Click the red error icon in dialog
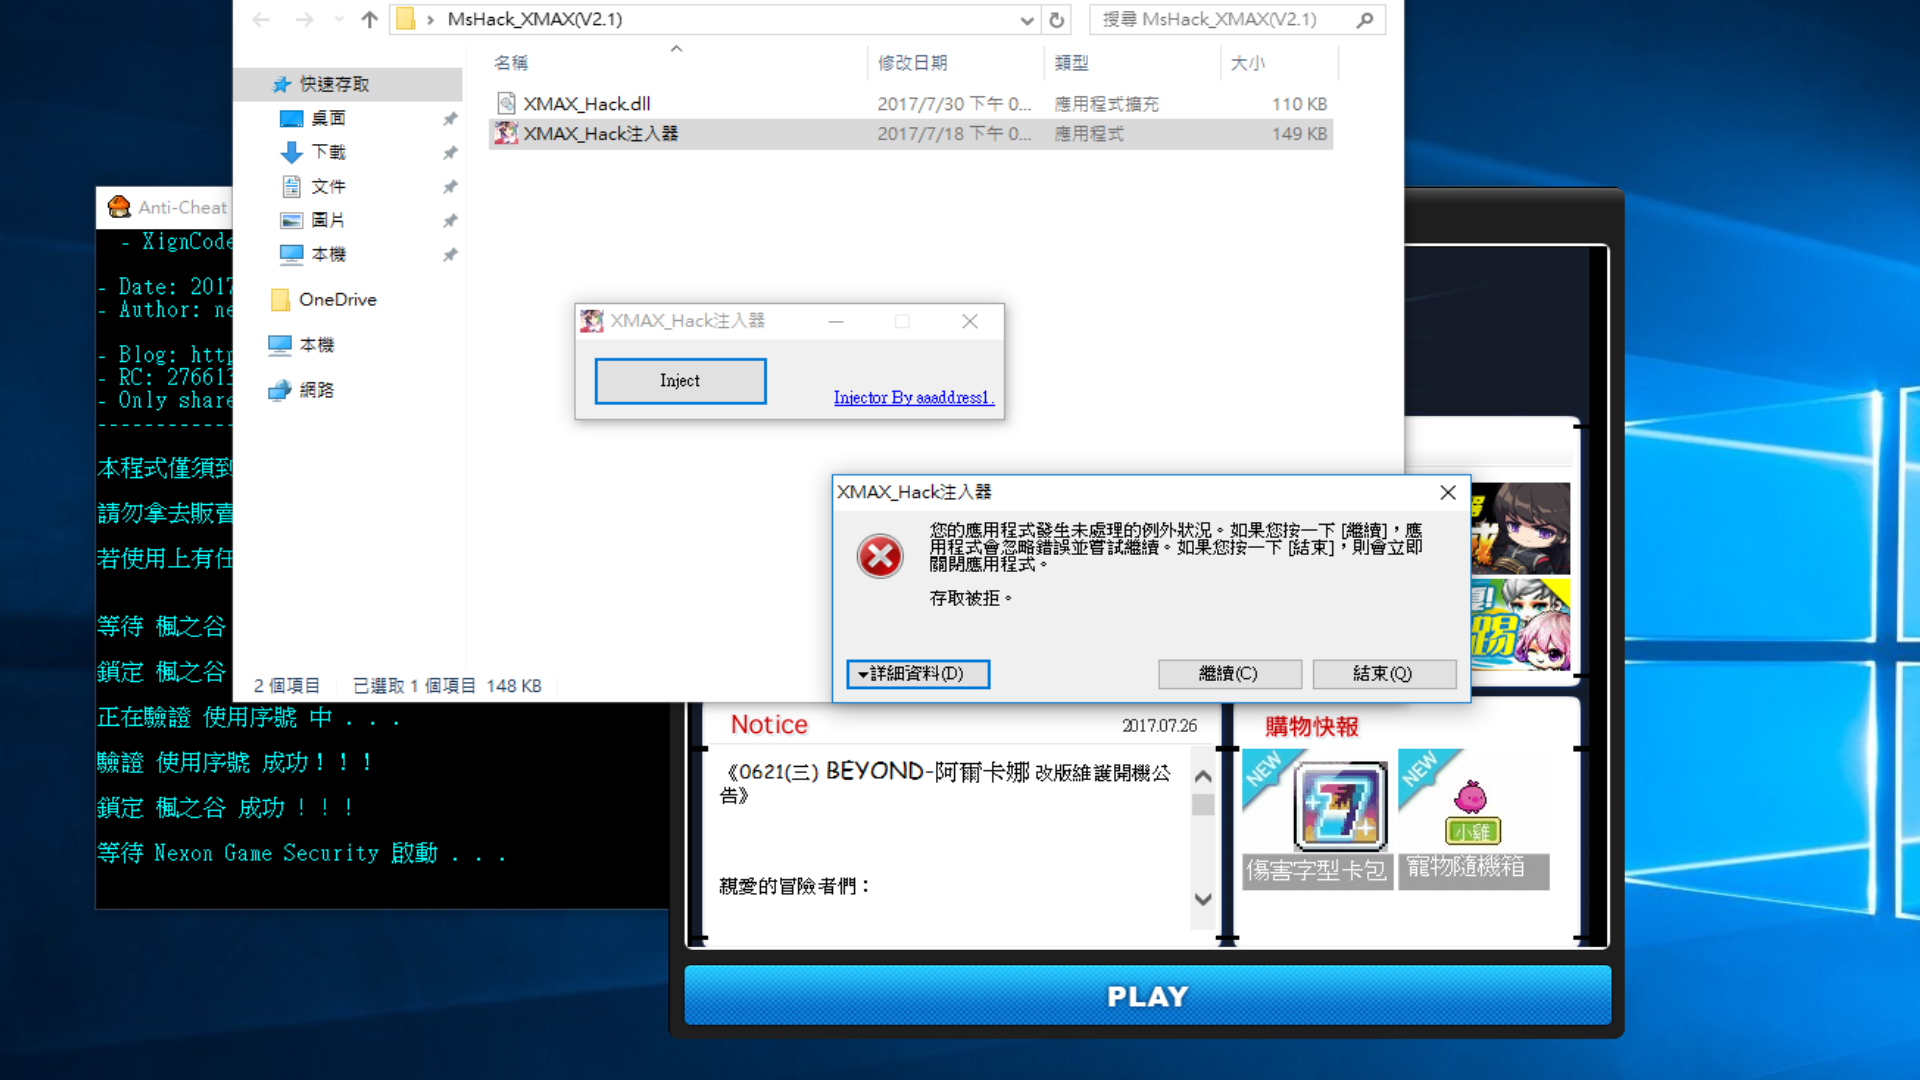The width and height of the screenshot is (1920, 1080). click(880, 557)
